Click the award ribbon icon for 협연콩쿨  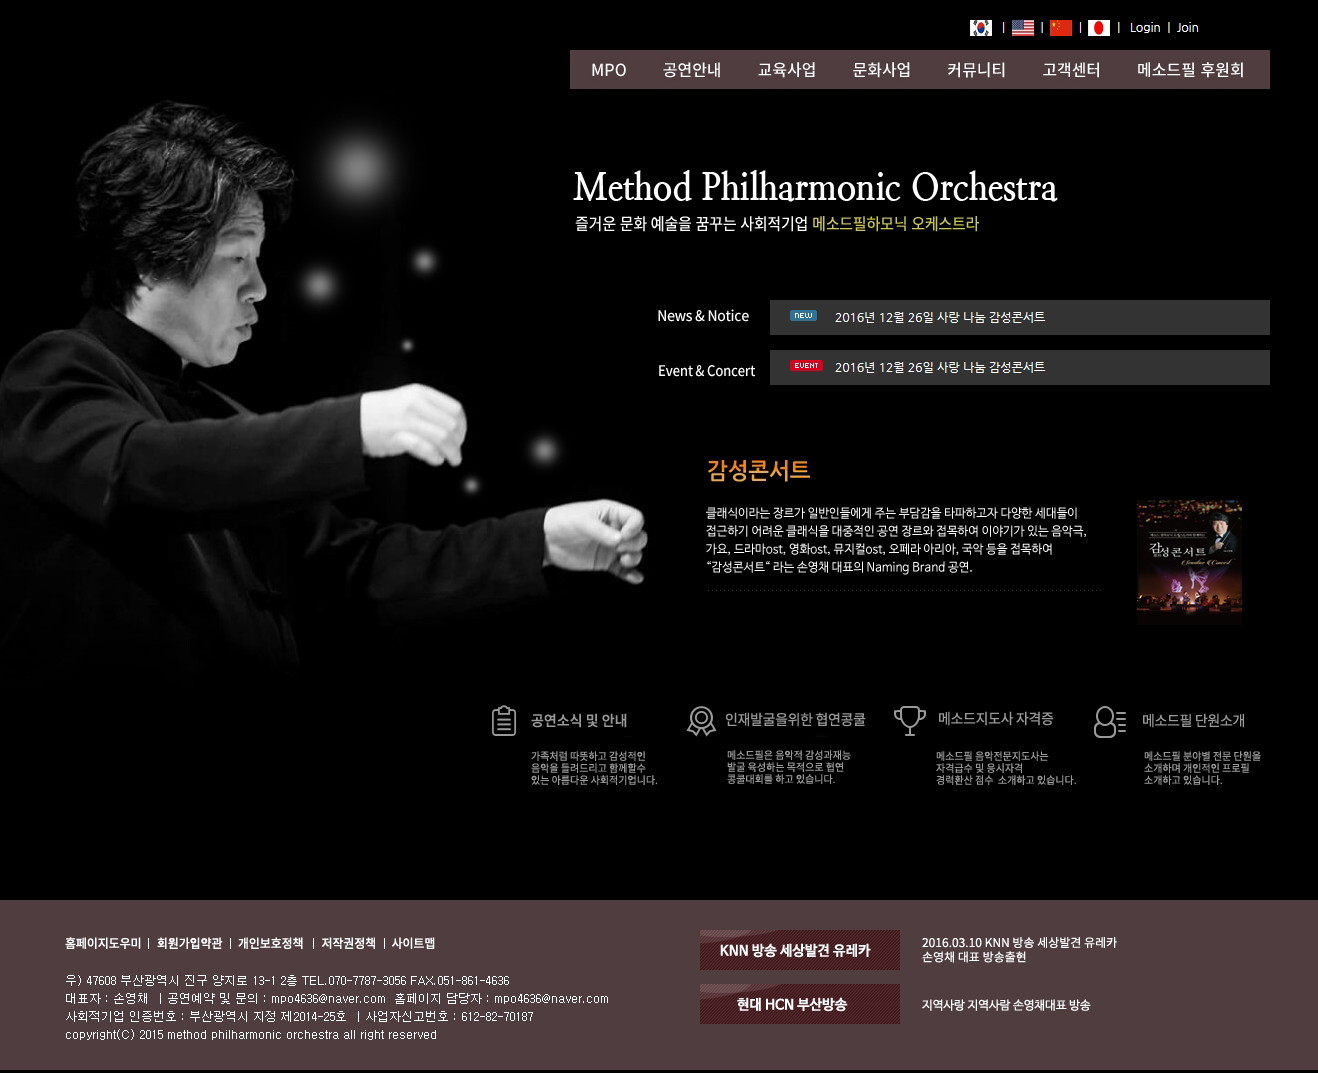701,720
